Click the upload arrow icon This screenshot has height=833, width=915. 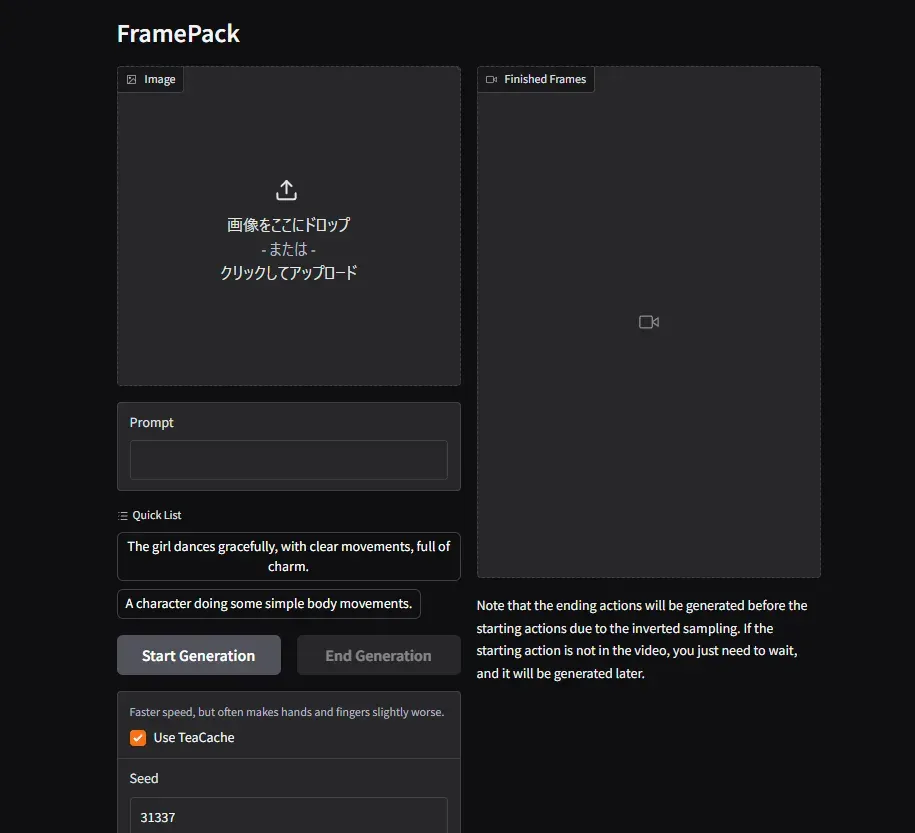point(287,190)
